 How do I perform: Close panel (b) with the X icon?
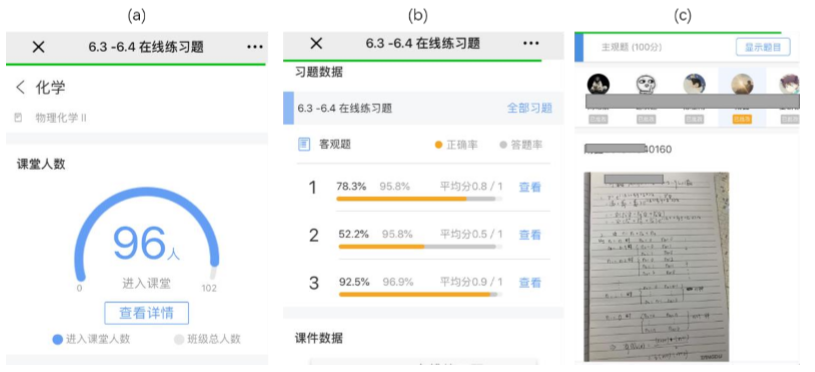point(316,43)
